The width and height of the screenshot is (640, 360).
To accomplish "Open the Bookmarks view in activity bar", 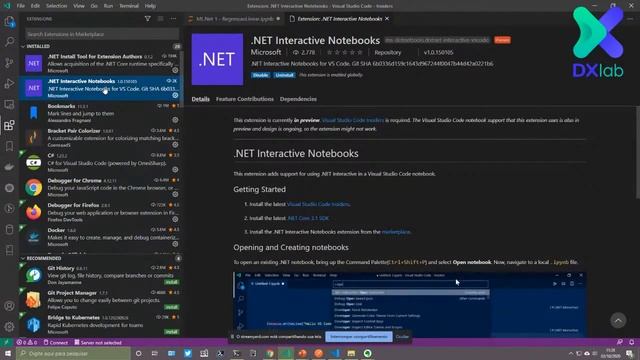I will [9, 146].
